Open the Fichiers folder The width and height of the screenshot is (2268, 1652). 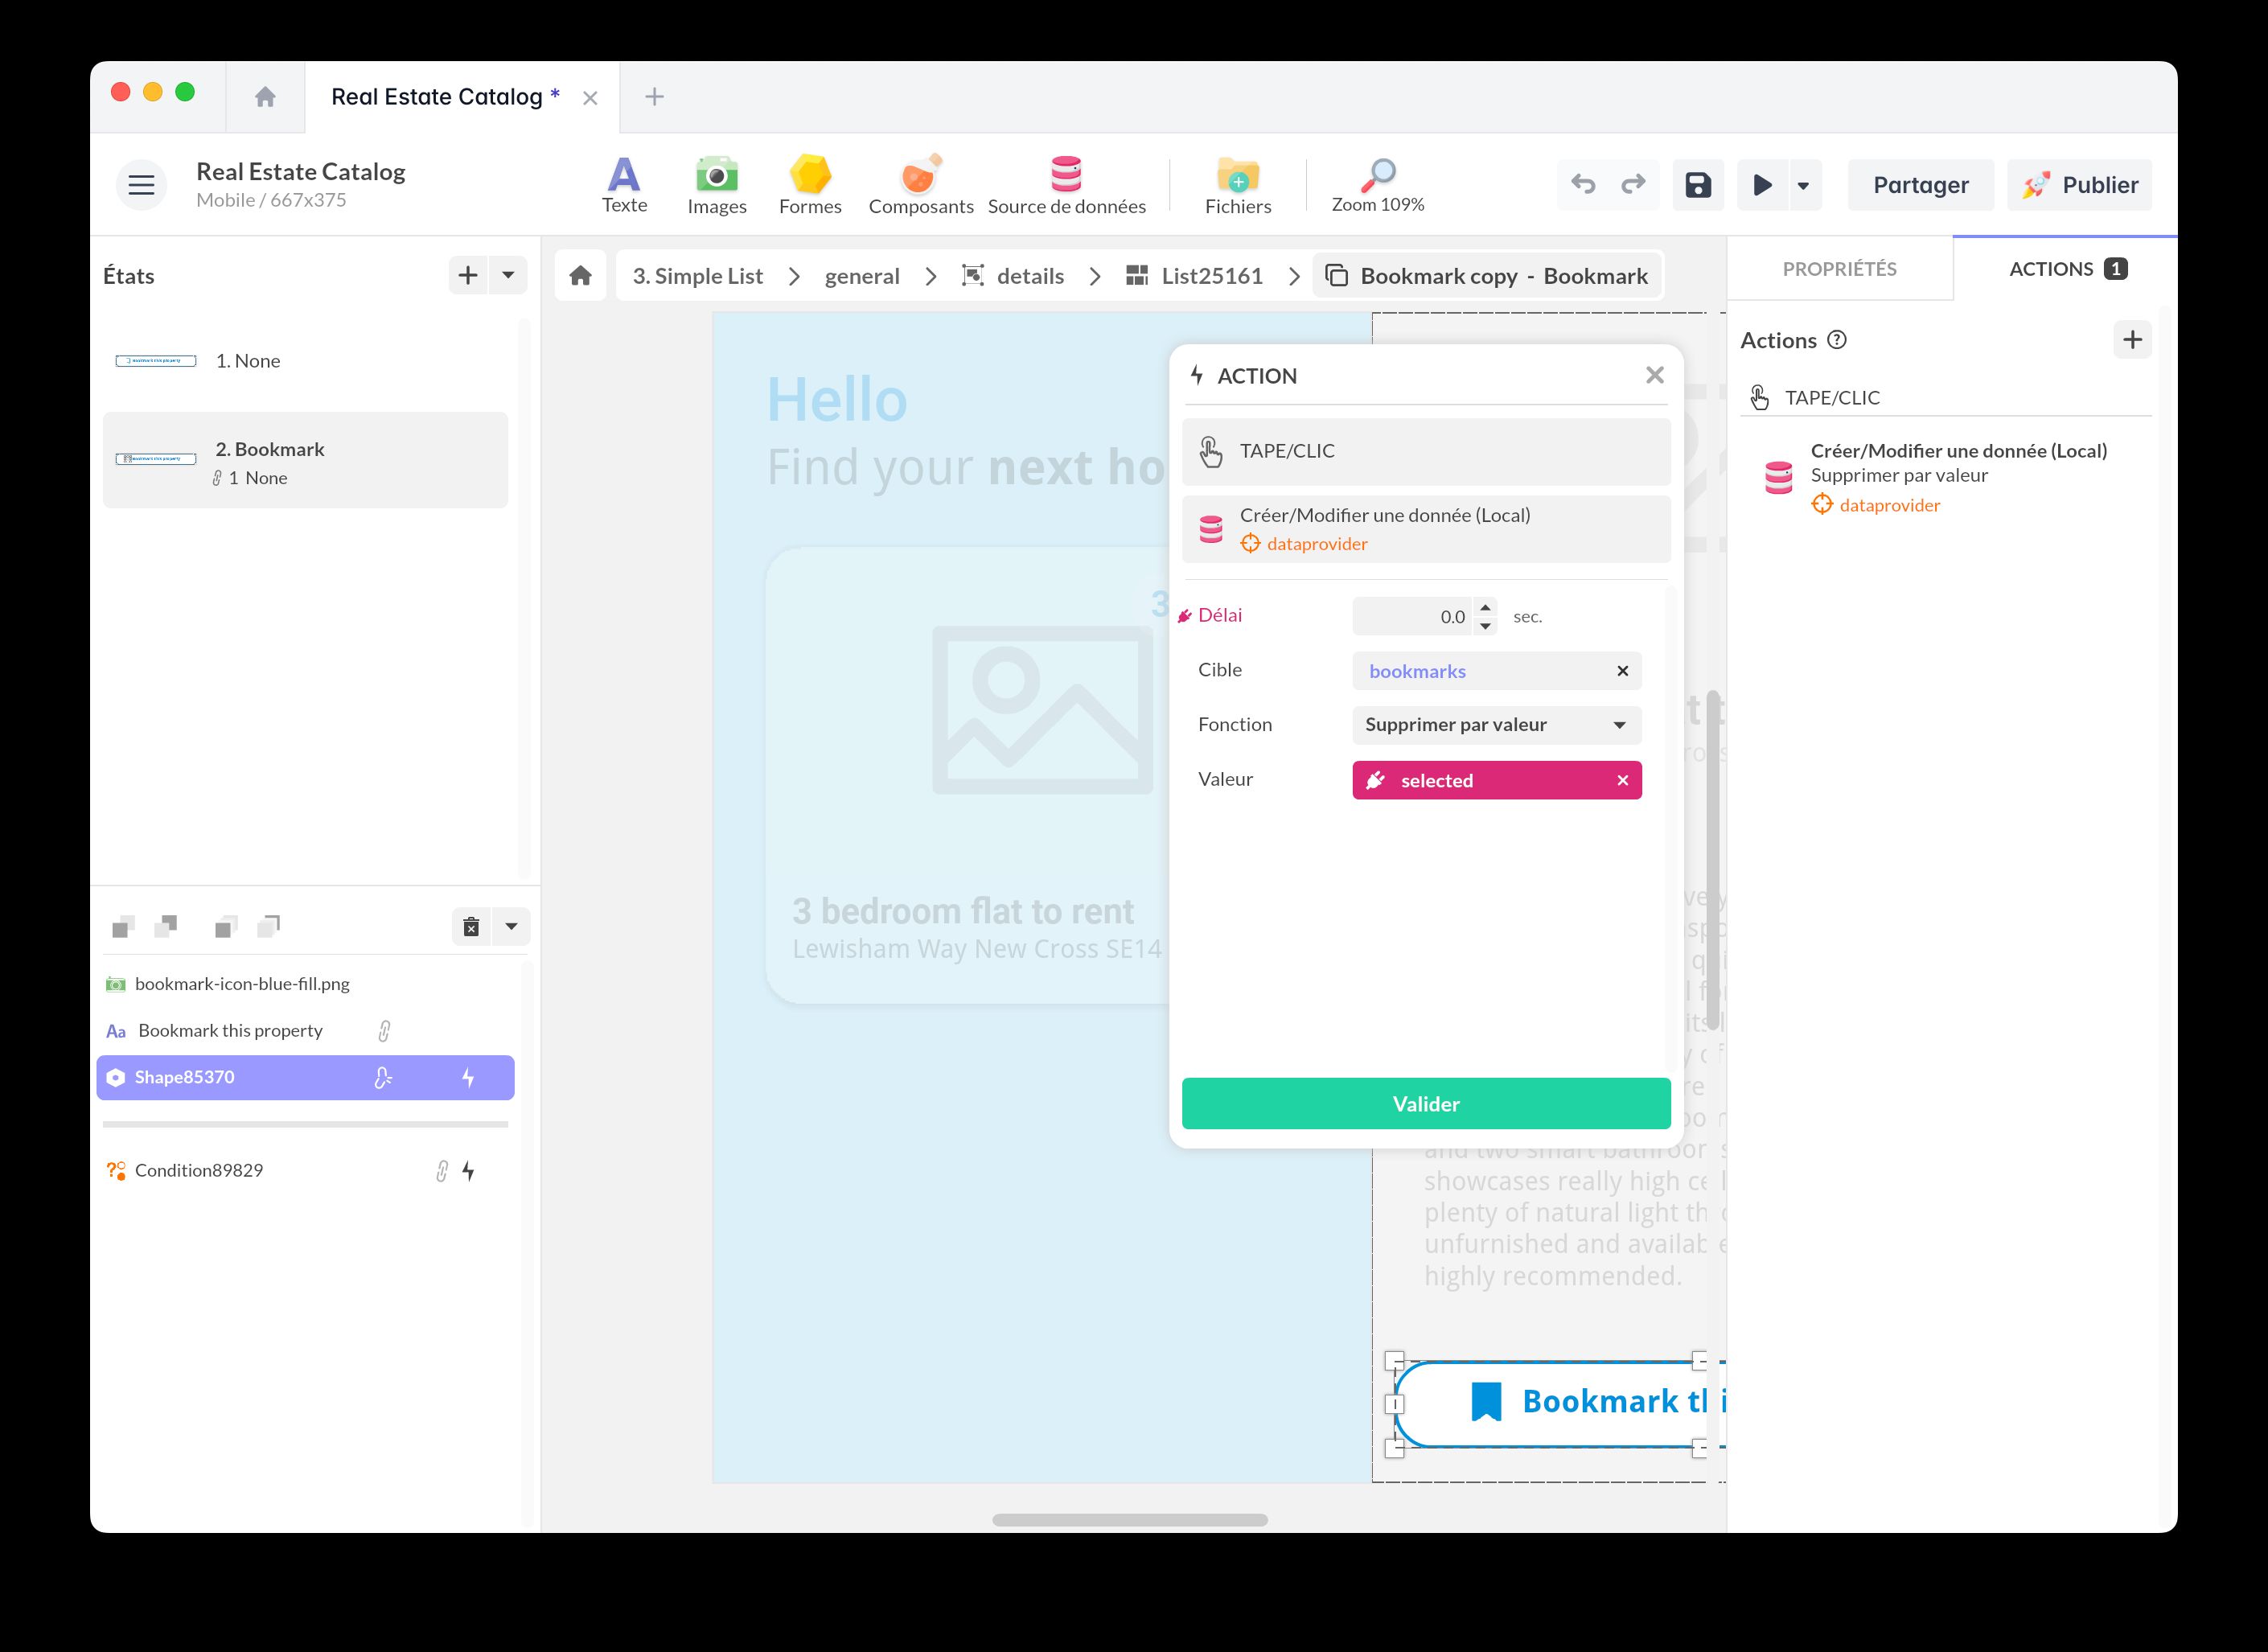pos(1238,185)
